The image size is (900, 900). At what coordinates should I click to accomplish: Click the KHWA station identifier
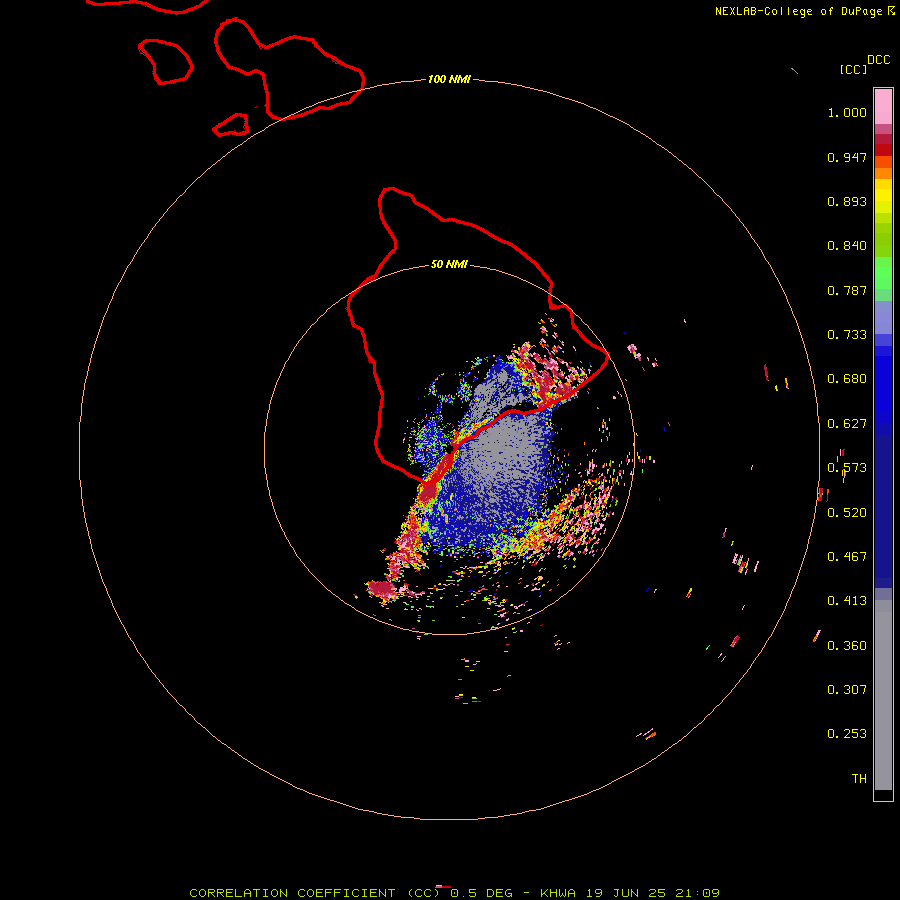[557, 893]
